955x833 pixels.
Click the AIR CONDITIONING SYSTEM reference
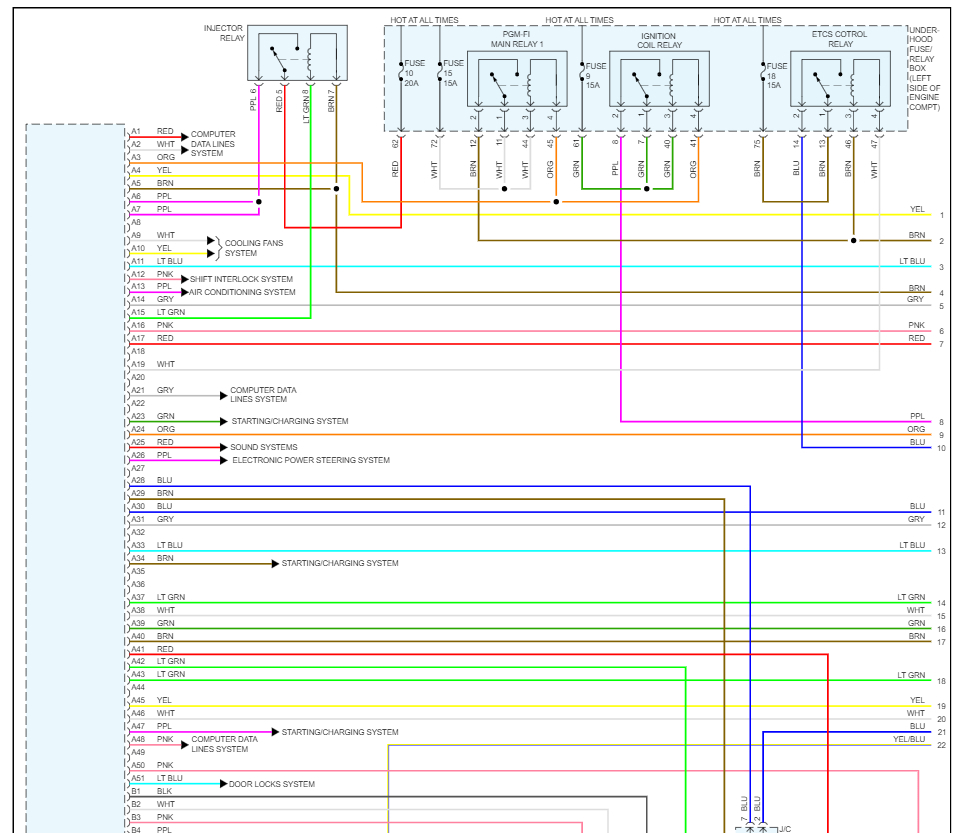(x=242, y=292)
